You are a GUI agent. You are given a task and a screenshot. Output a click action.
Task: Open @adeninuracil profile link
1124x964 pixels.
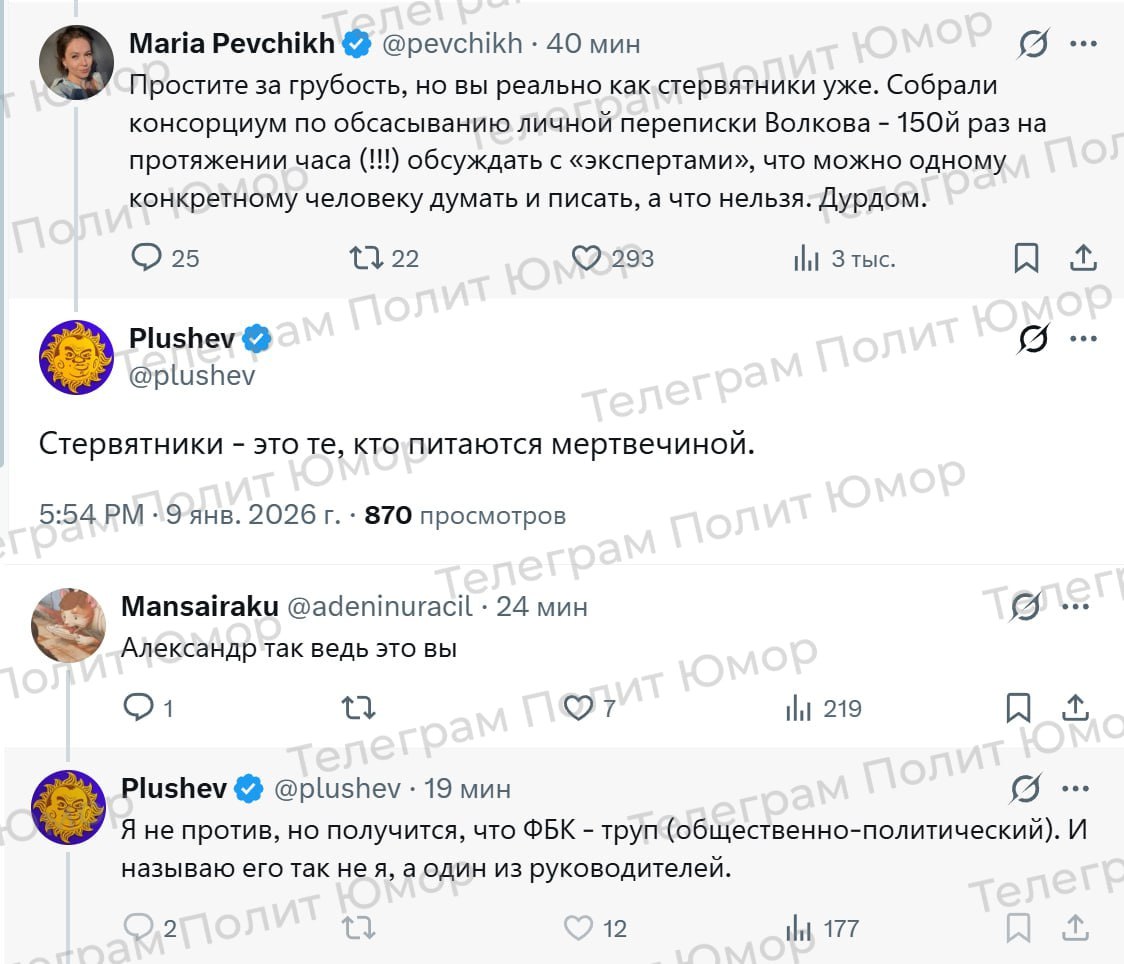379,606
